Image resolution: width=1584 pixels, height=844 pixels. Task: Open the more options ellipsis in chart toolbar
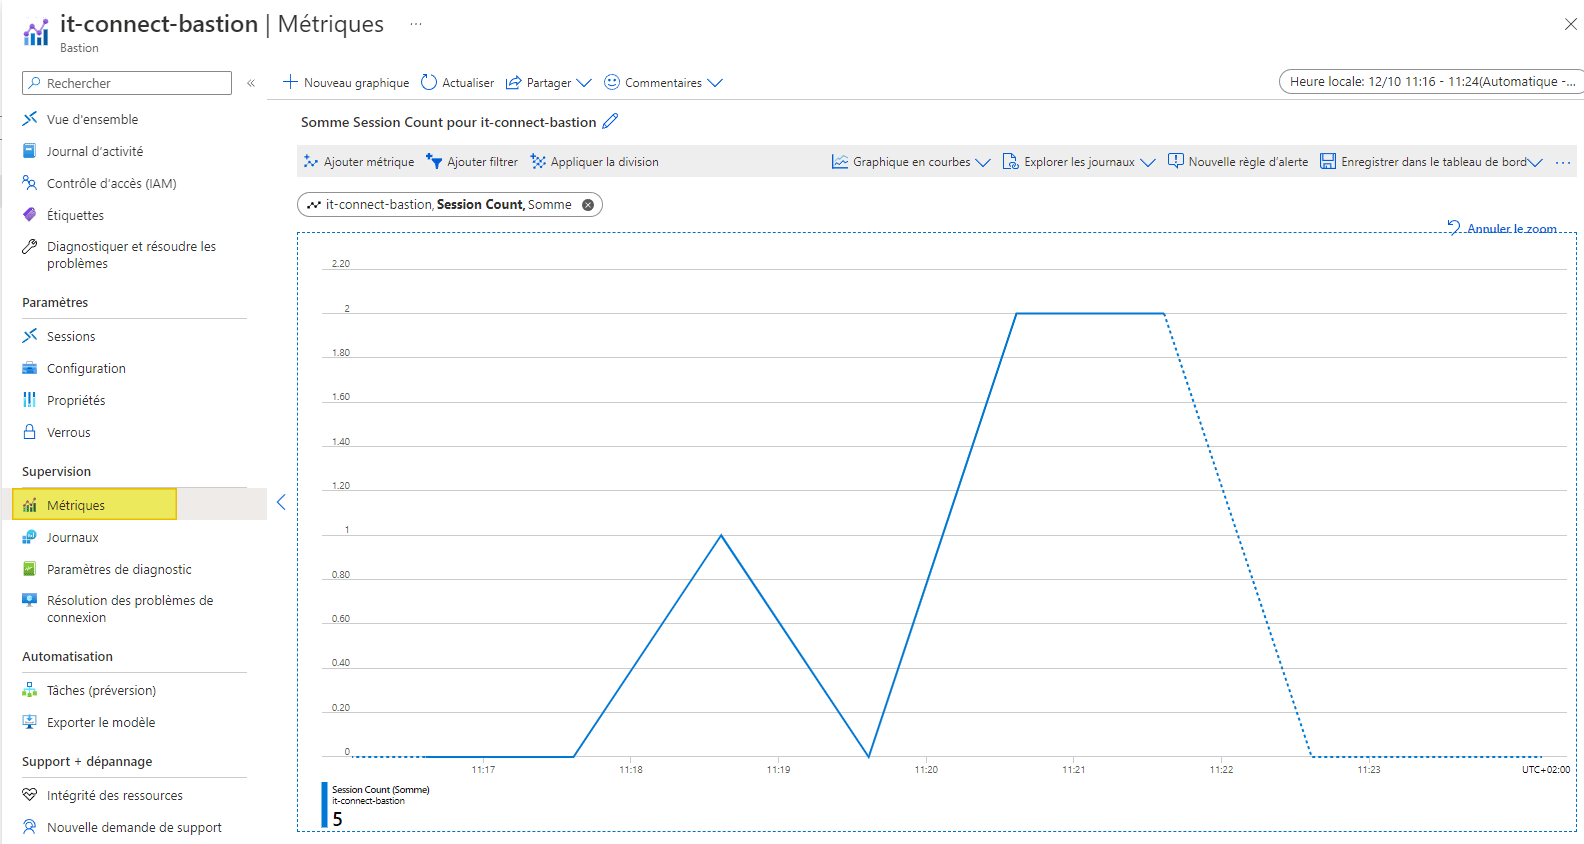coord(1563,162)
